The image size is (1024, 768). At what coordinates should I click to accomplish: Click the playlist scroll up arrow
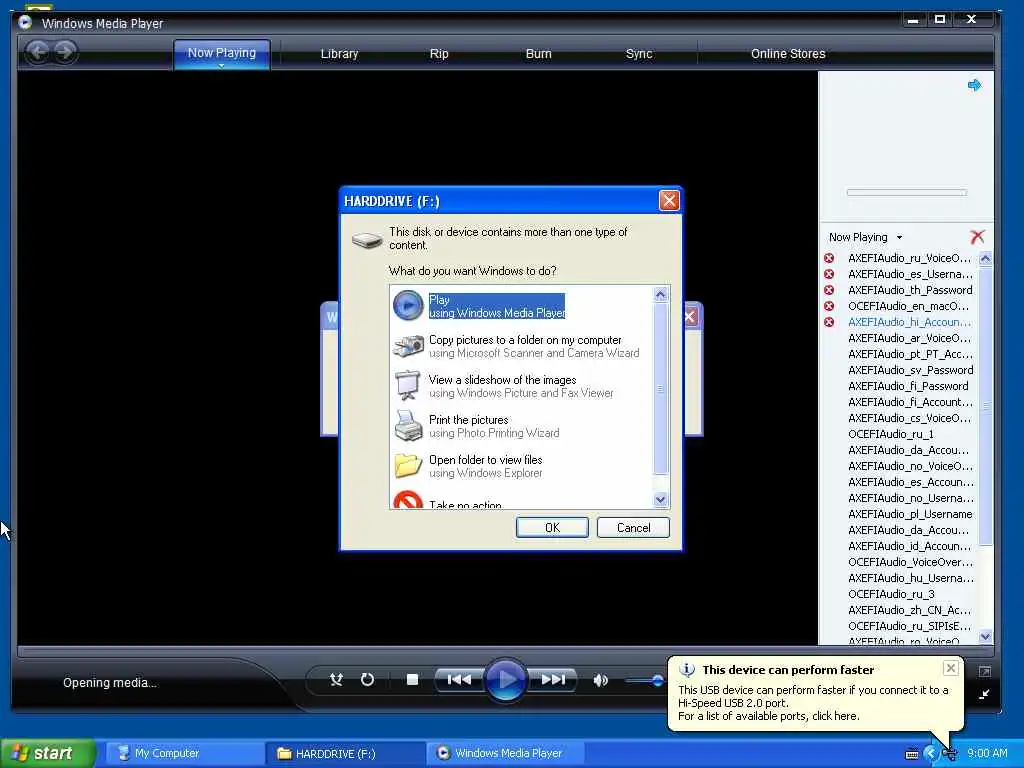[985, 259]
